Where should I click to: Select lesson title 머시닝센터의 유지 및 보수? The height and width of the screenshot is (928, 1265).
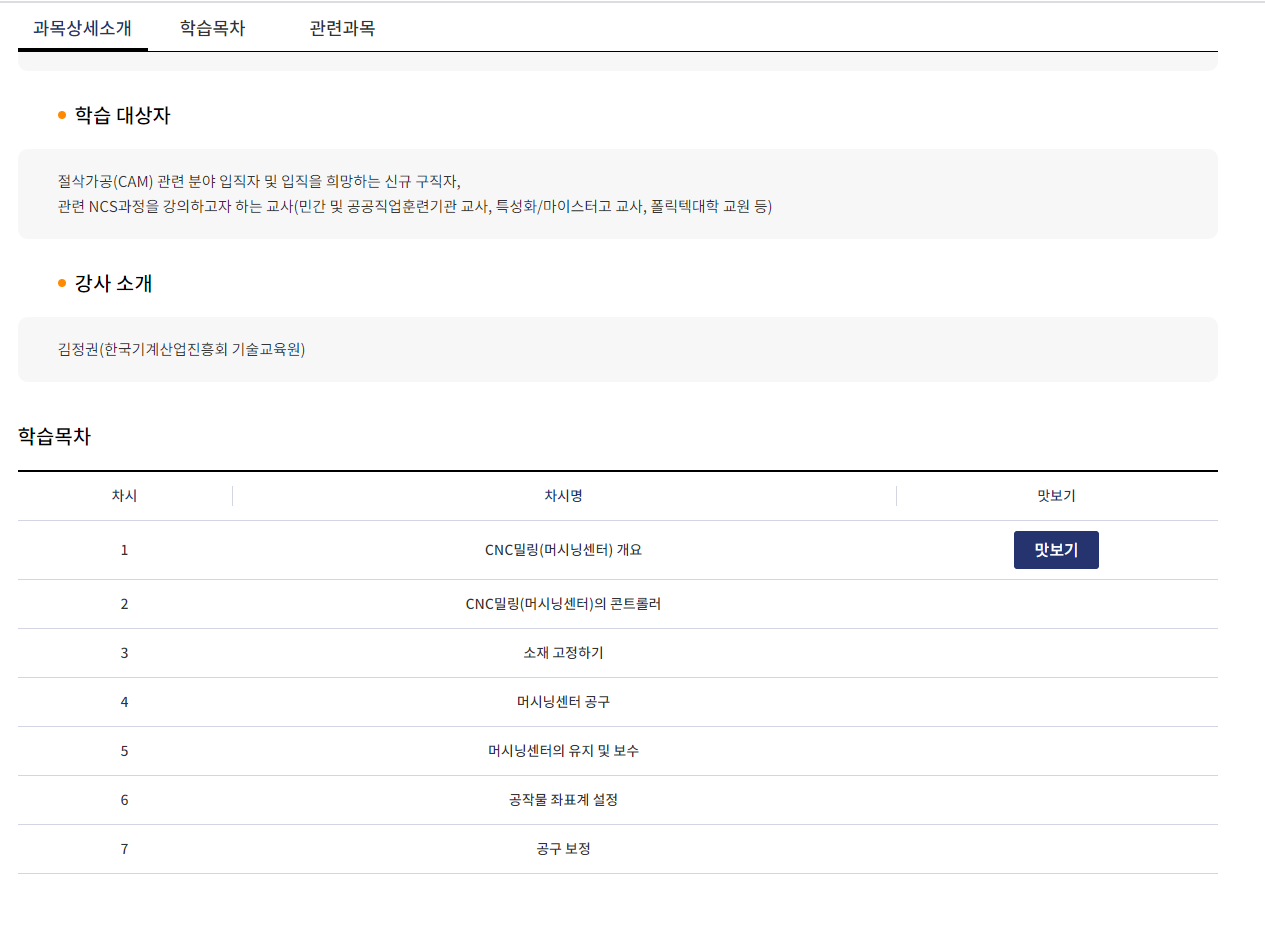point(563,751)
